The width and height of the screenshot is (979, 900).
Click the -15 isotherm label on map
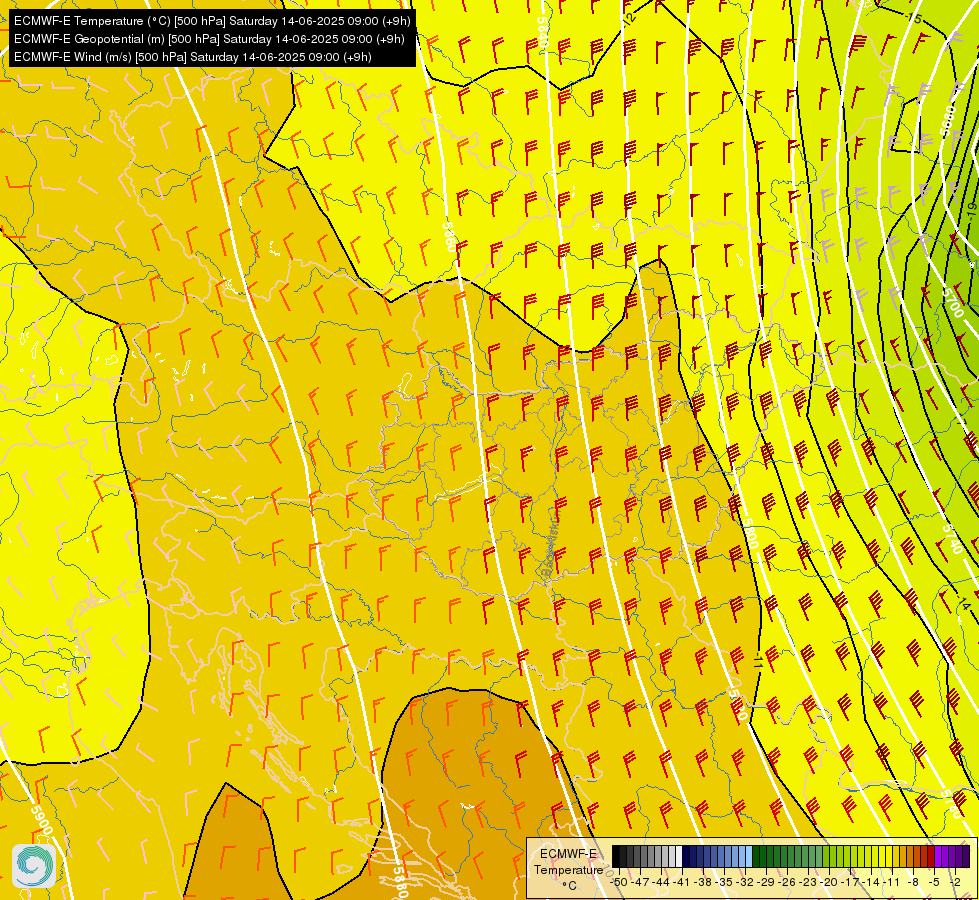pyautogui.click(x=913, y=19)
